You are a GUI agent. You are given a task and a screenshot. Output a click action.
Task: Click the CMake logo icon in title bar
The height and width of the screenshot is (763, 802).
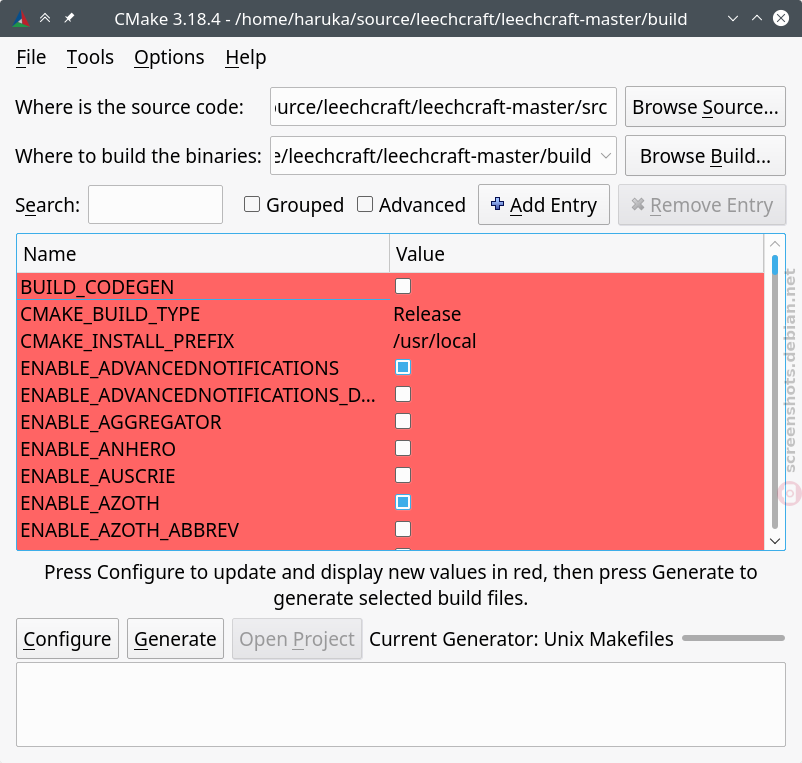[x=20, y=19]
